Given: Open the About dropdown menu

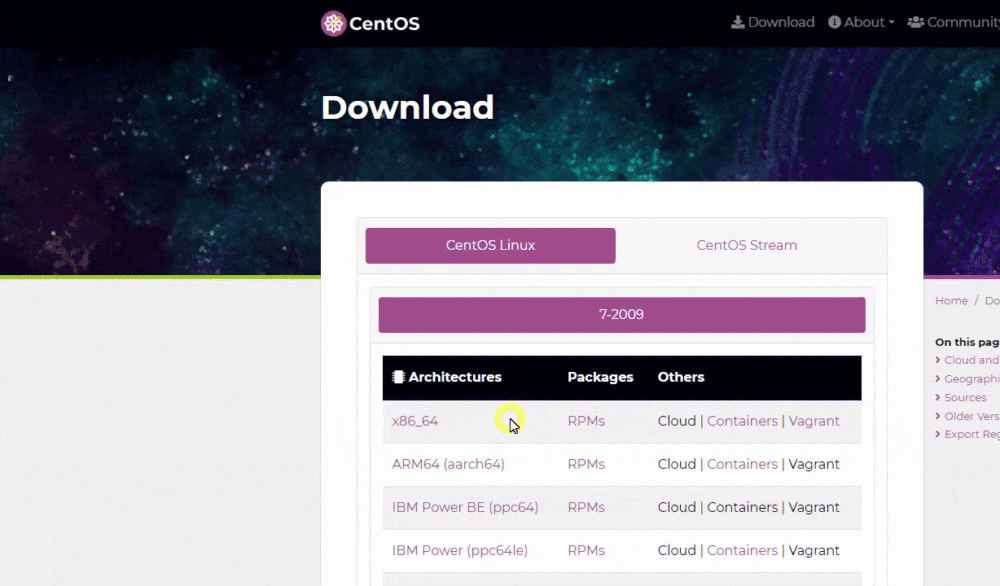Looking at the screenshot, I should tap(861, 21).
